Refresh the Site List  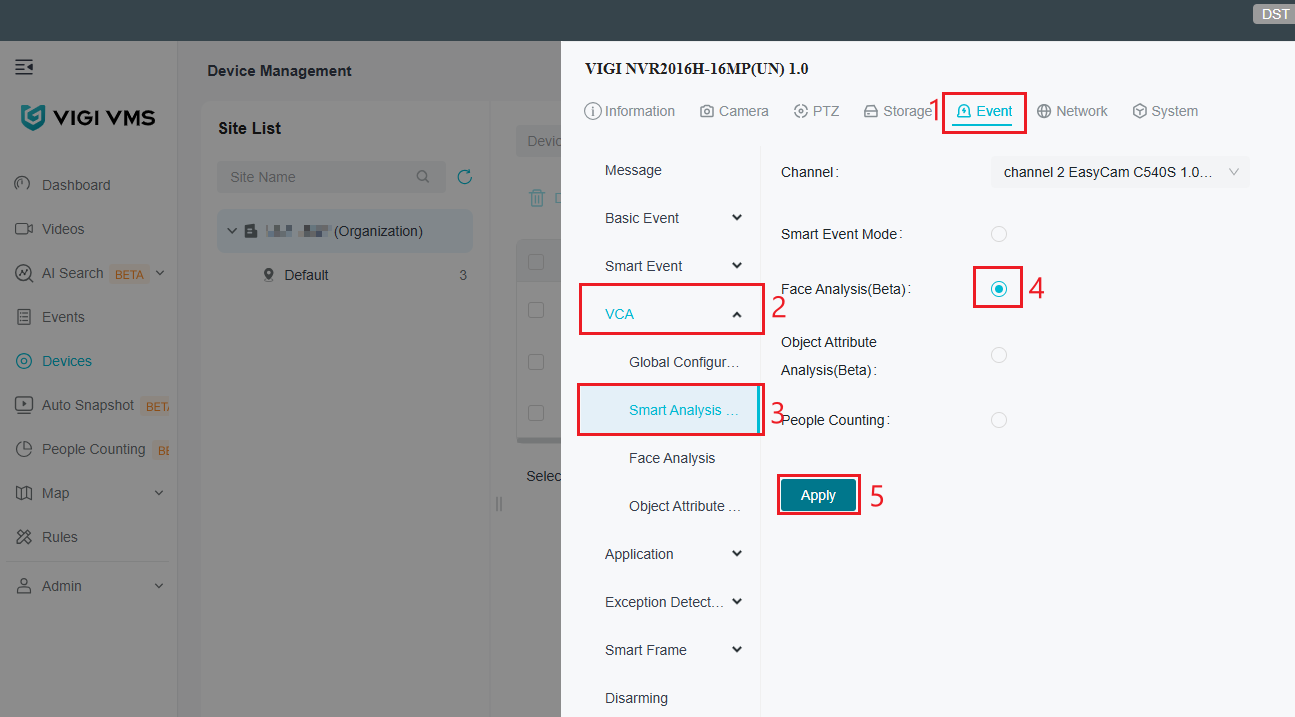464,177
